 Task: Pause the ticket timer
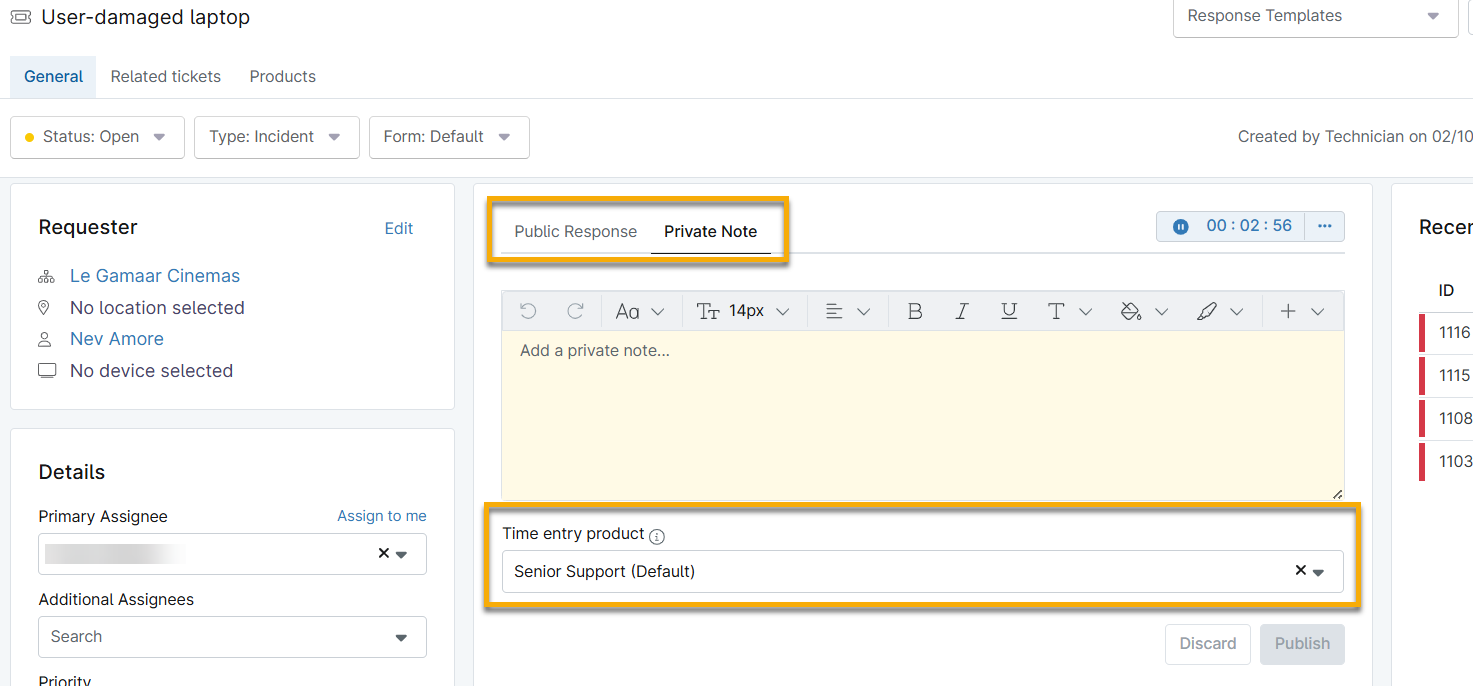click(x=1180, y=226)
